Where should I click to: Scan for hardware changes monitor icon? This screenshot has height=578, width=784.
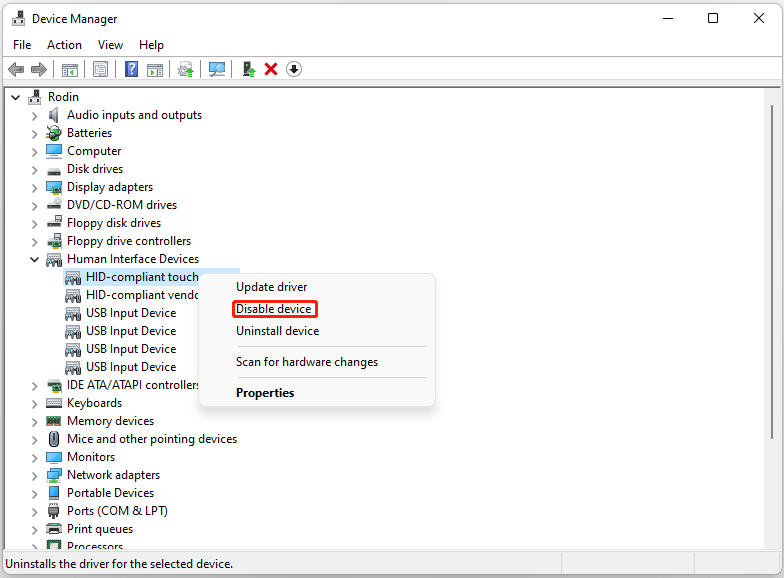click(x=217, y=69)
